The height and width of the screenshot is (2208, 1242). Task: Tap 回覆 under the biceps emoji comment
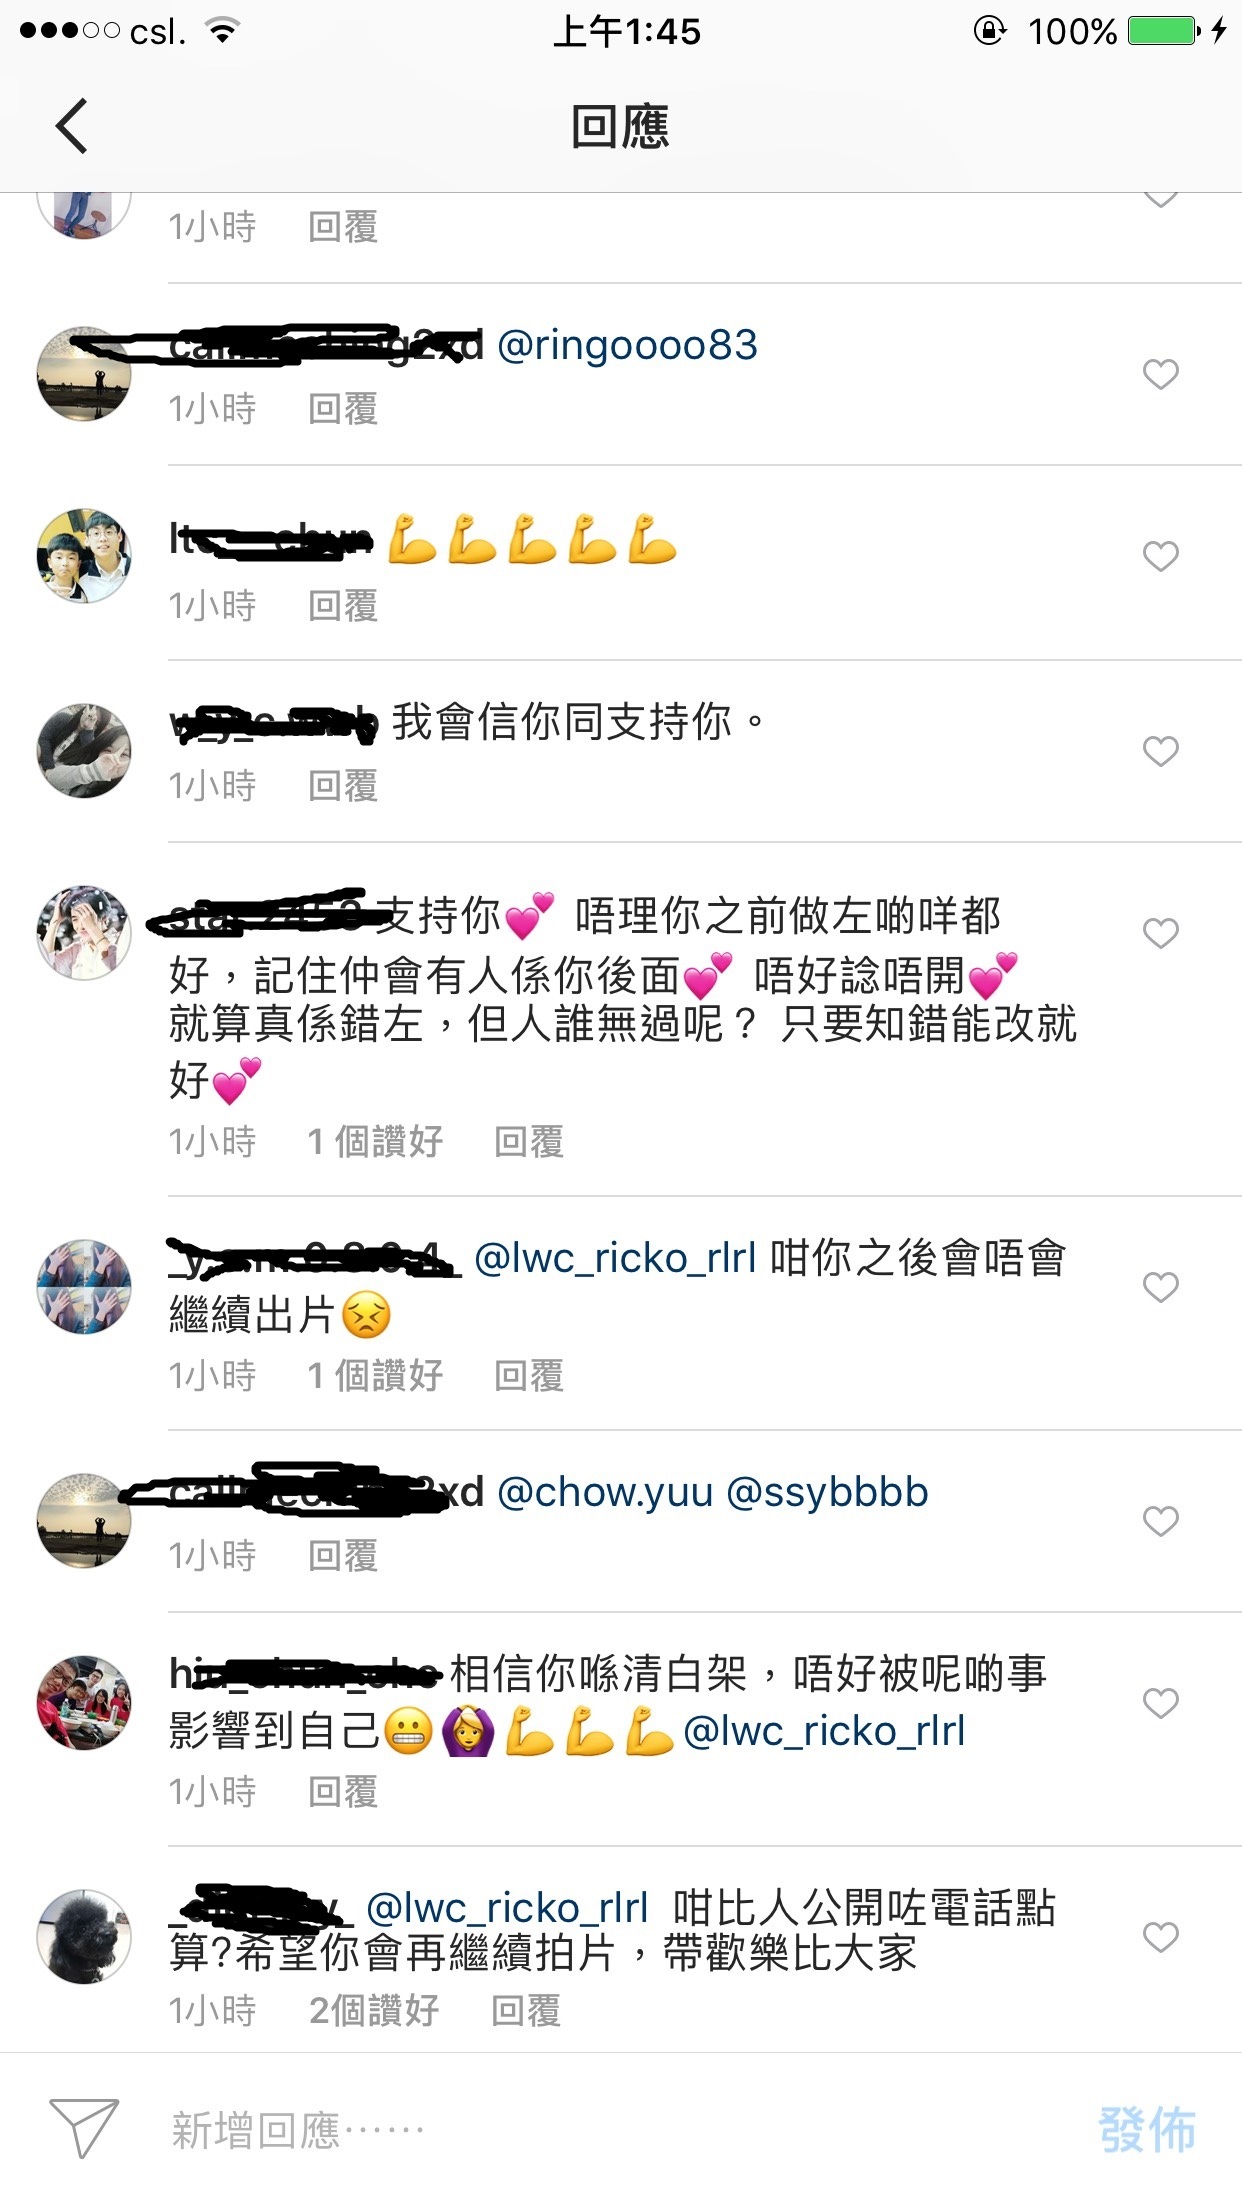coord(343,606)
